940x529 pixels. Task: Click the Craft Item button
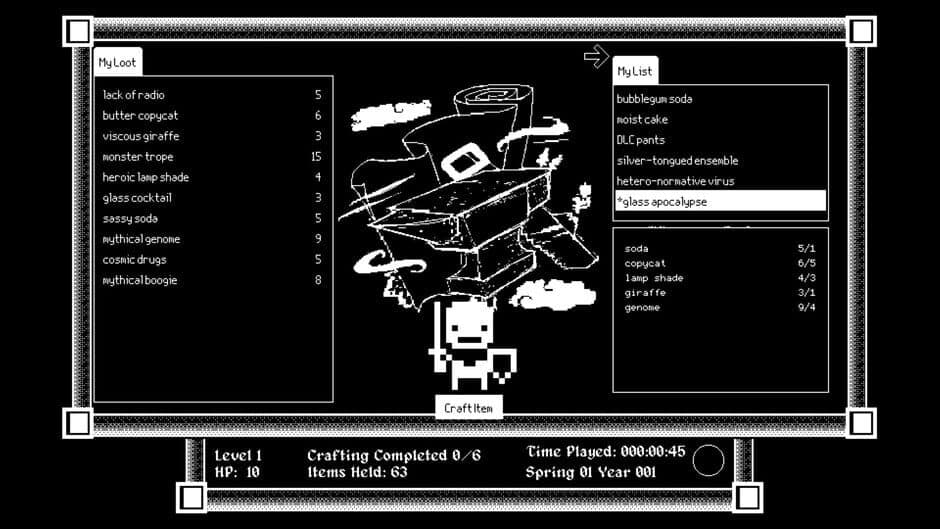(x=469, y=408)
